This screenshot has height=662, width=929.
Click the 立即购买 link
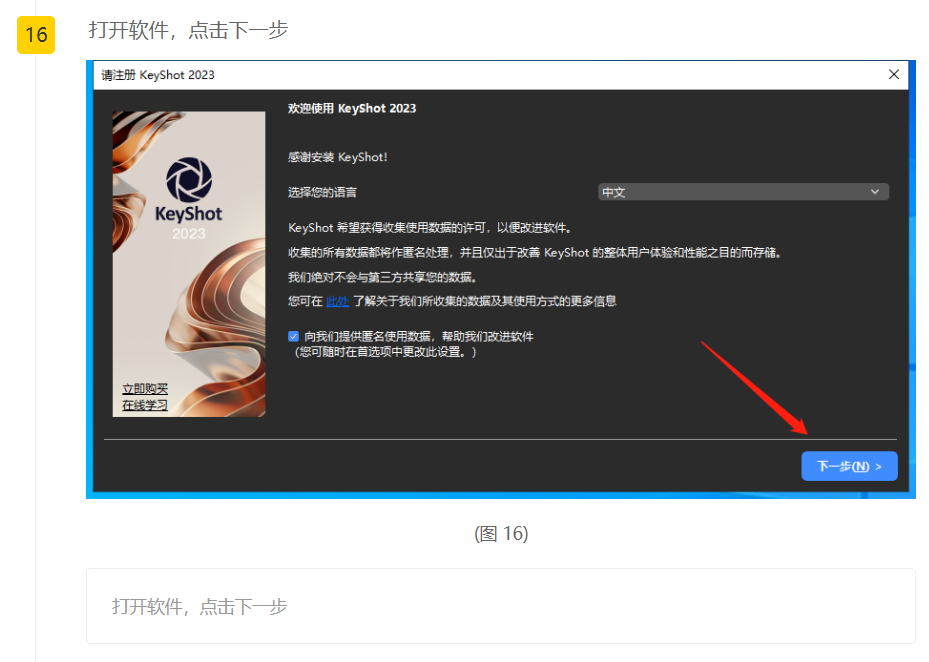[x=145, y=389]
